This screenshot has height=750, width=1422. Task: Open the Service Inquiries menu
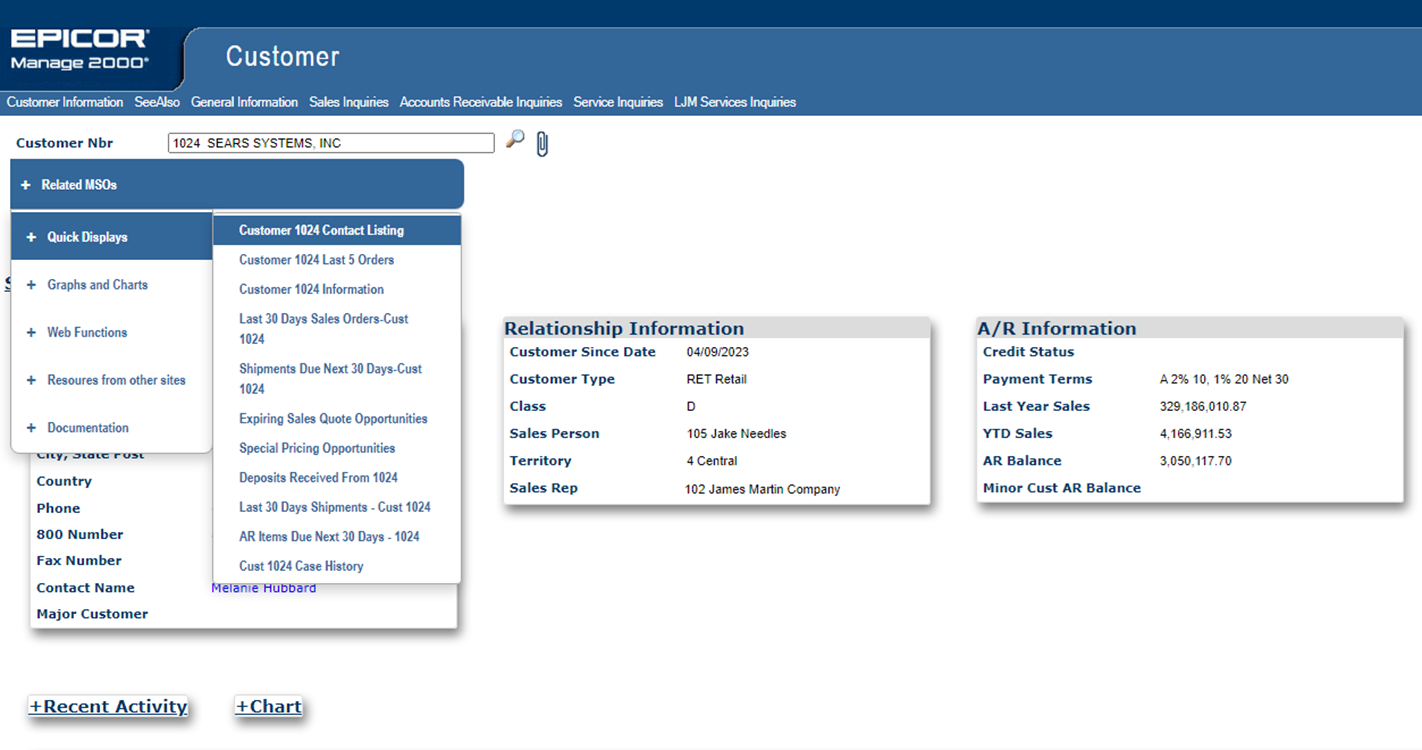[x=618, y=102]
